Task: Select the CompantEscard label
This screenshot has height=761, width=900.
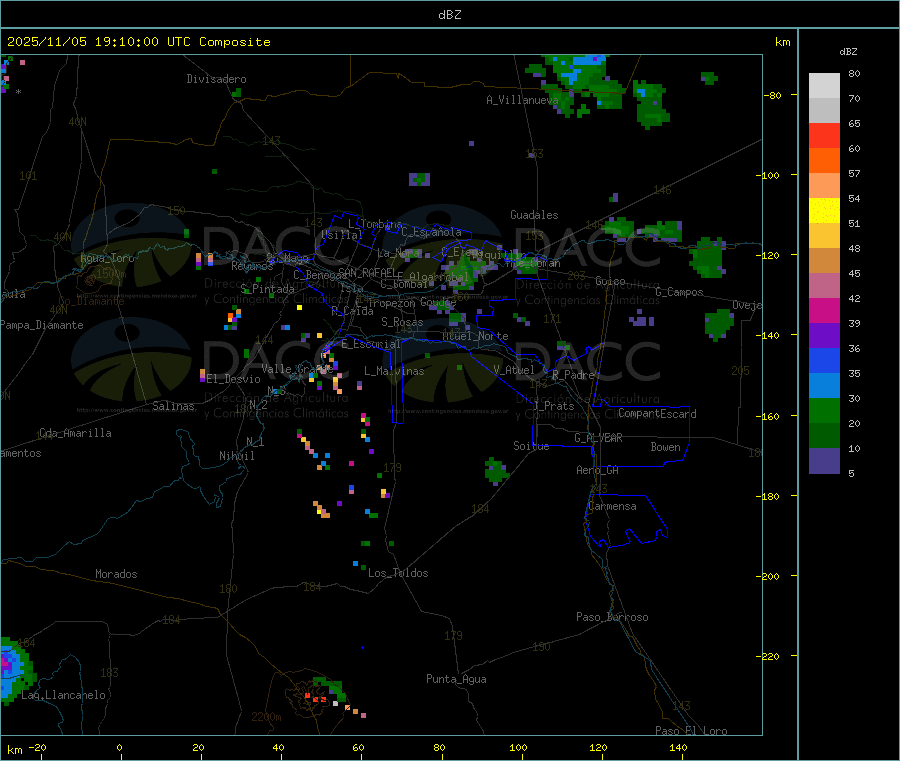Action: (x=657, y=414)
